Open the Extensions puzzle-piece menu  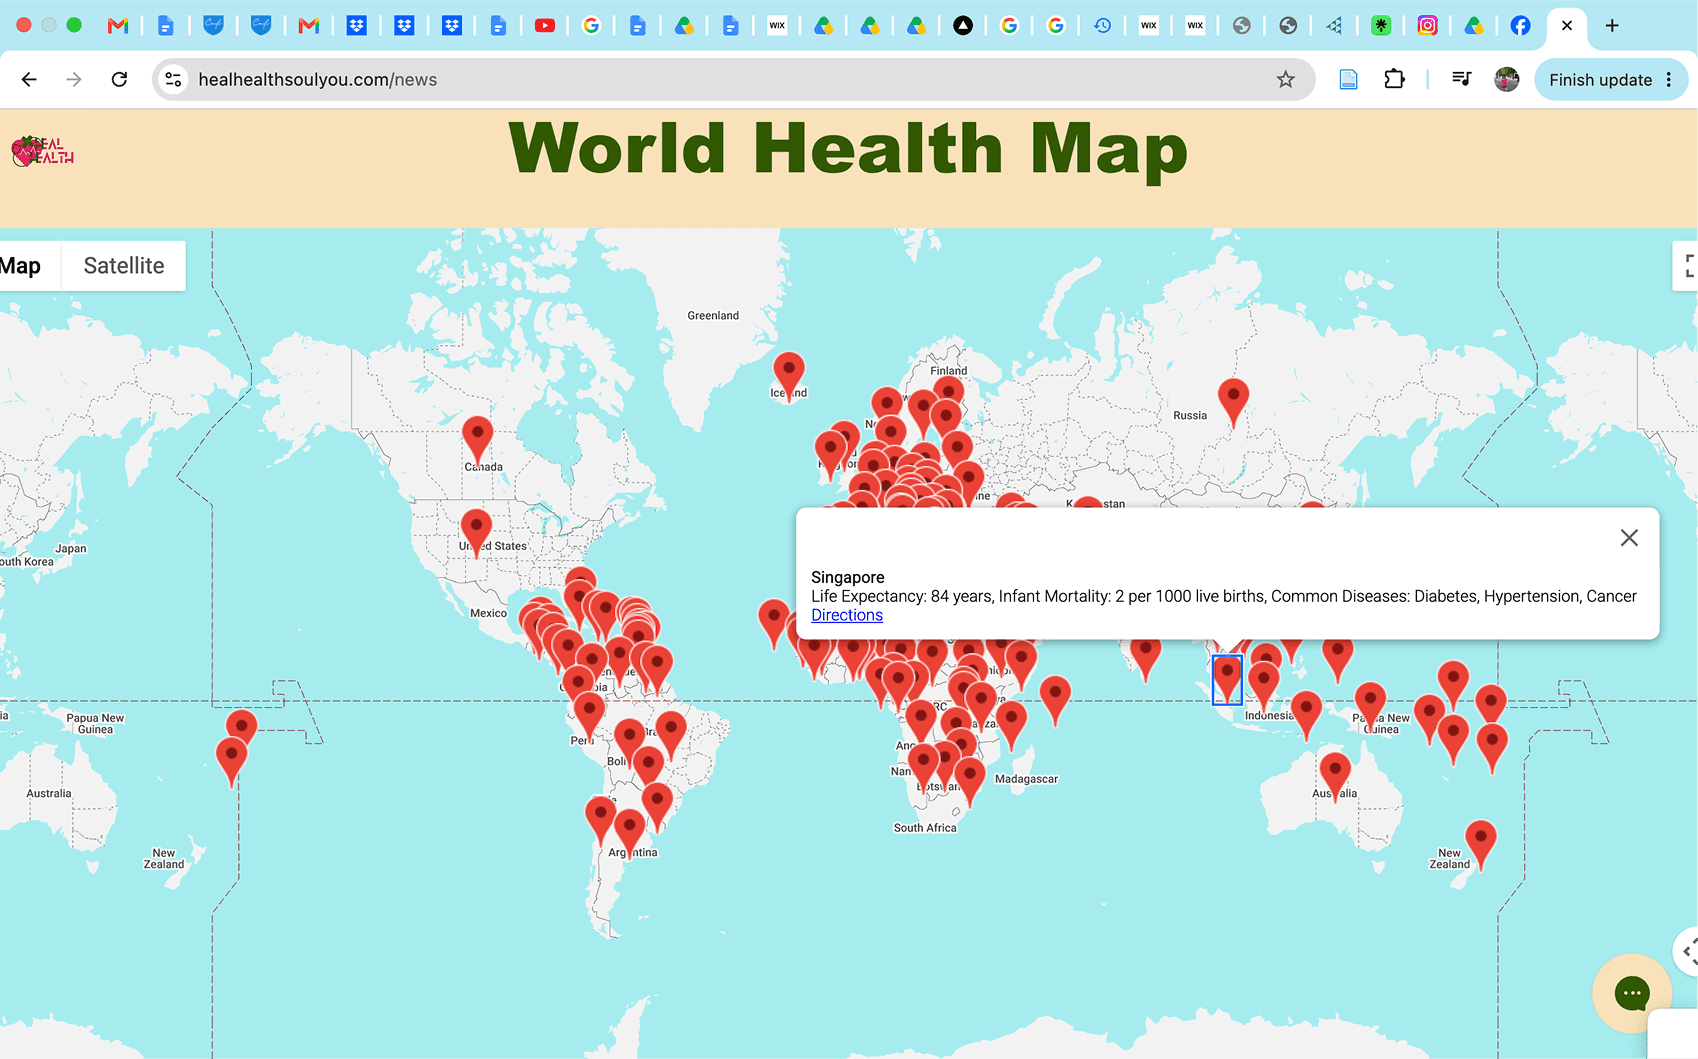[1394, 79]
